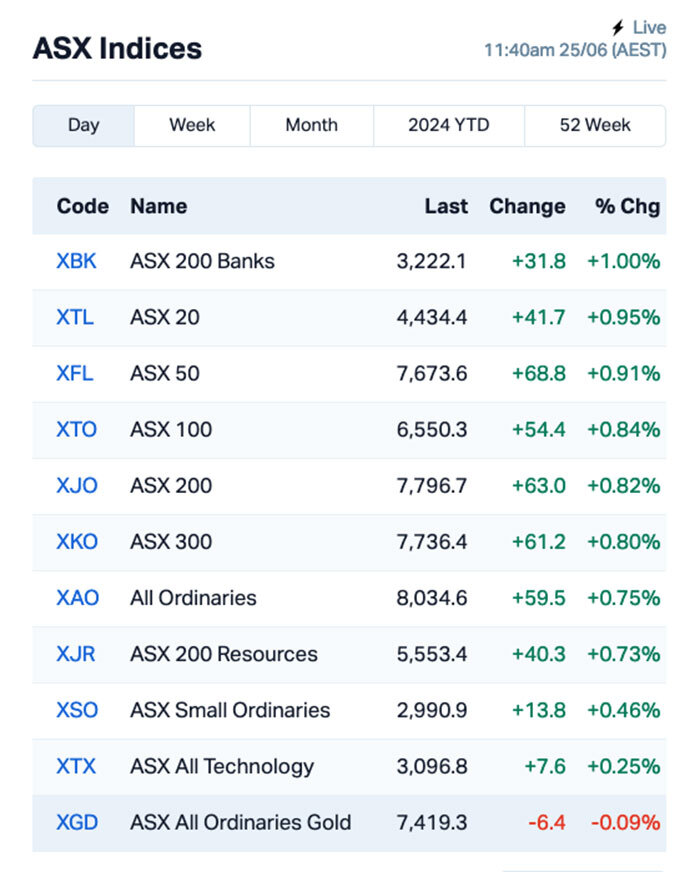Open the XJO index link
Screen dimensions: 700x872
77,486
